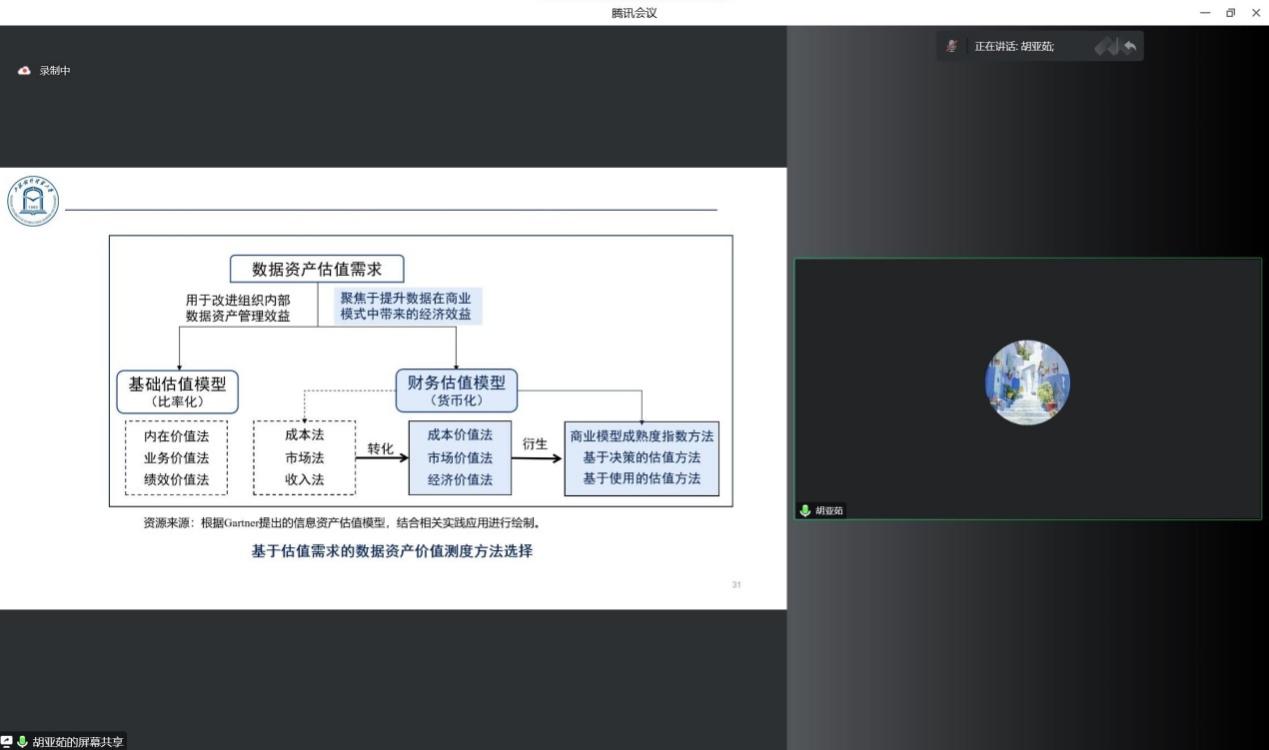Minimize the Tencent Meeting window

pyautogui.click(x=1205, y=13)
